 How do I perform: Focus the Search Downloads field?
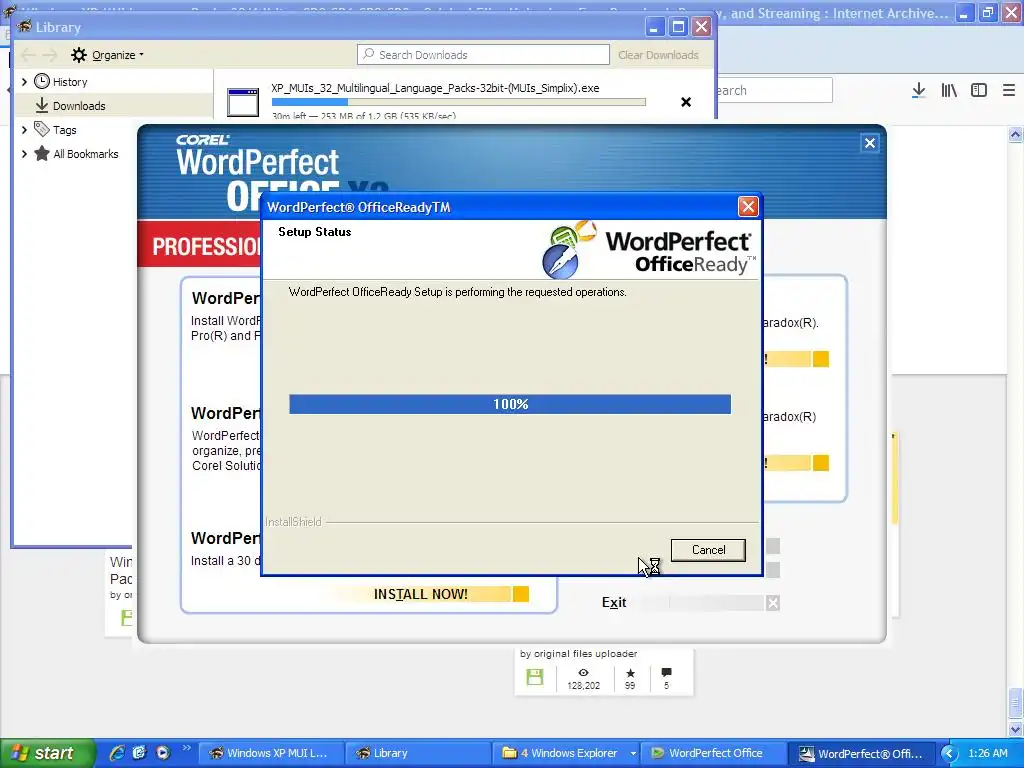483,55
